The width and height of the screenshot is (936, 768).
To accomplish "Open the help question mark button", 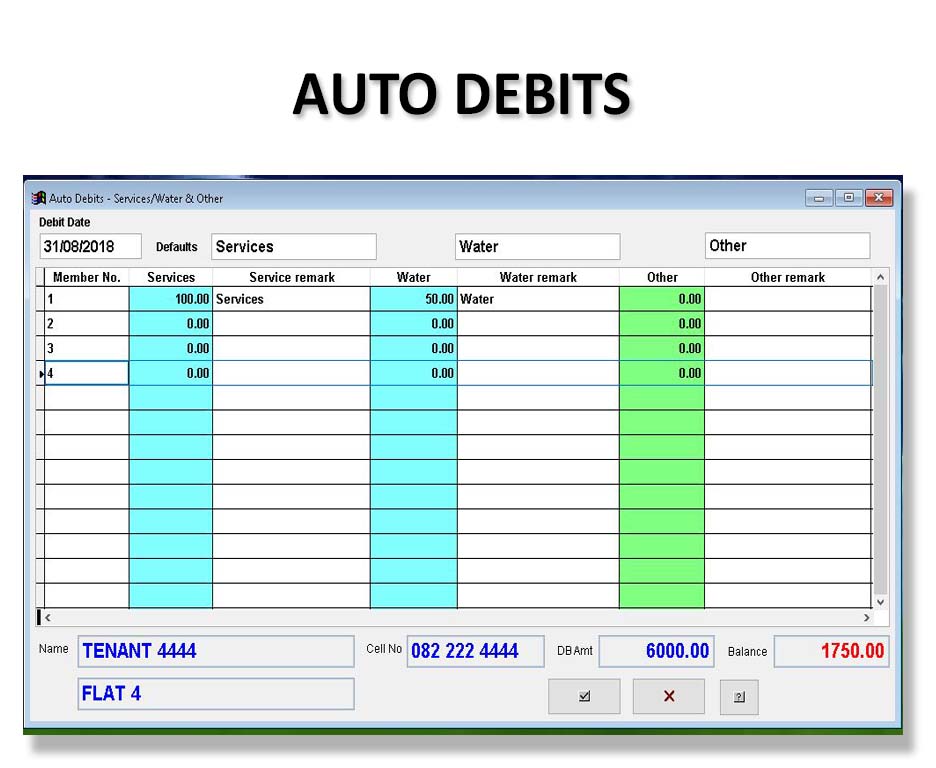I will point(739,697).
